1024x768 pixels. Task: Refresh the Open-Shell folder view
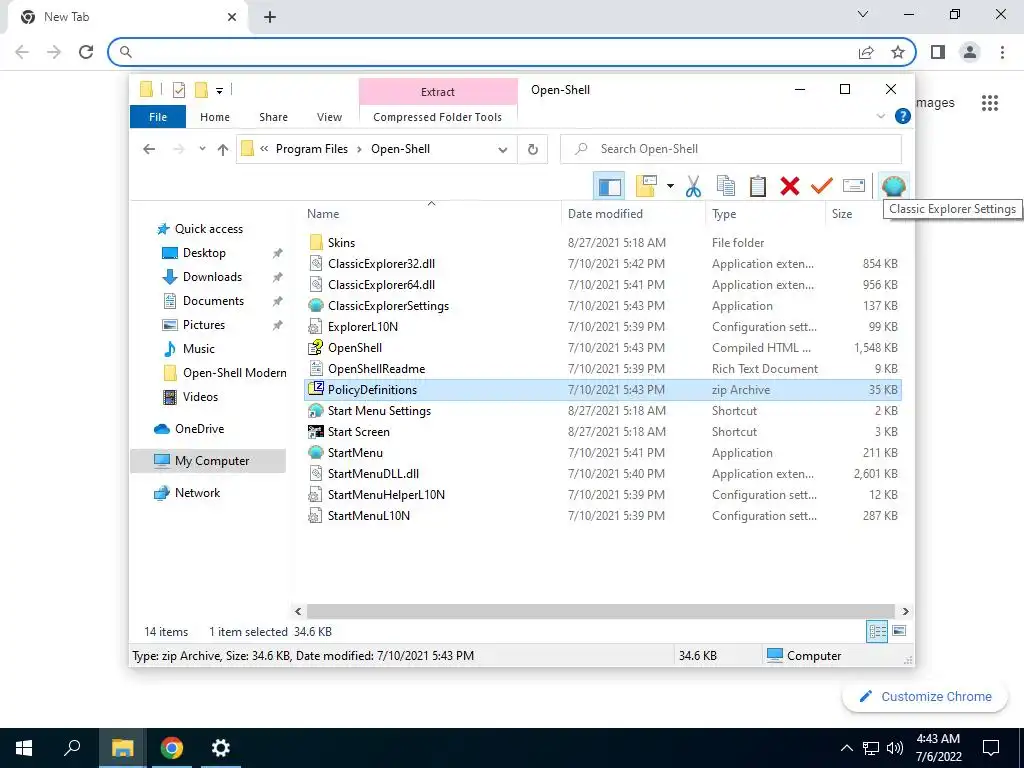click(x=533, y=149)
